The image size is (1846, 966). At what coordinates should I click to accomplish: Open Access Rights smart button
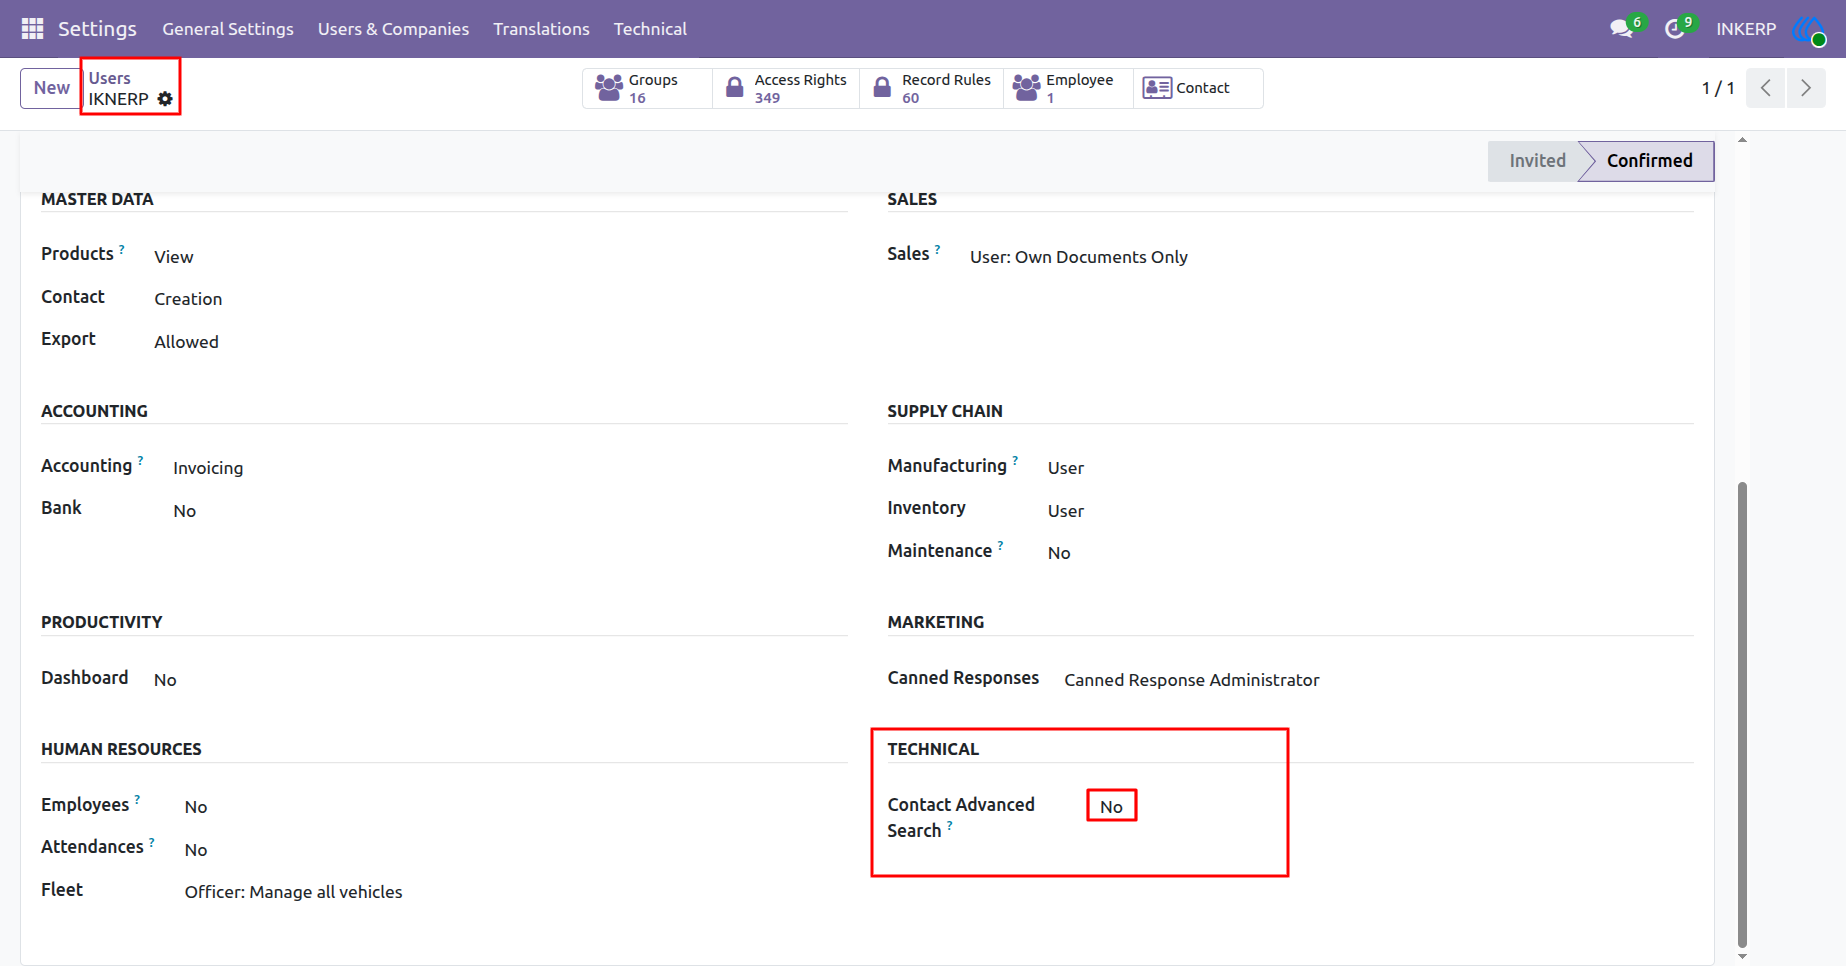point(786,88)
